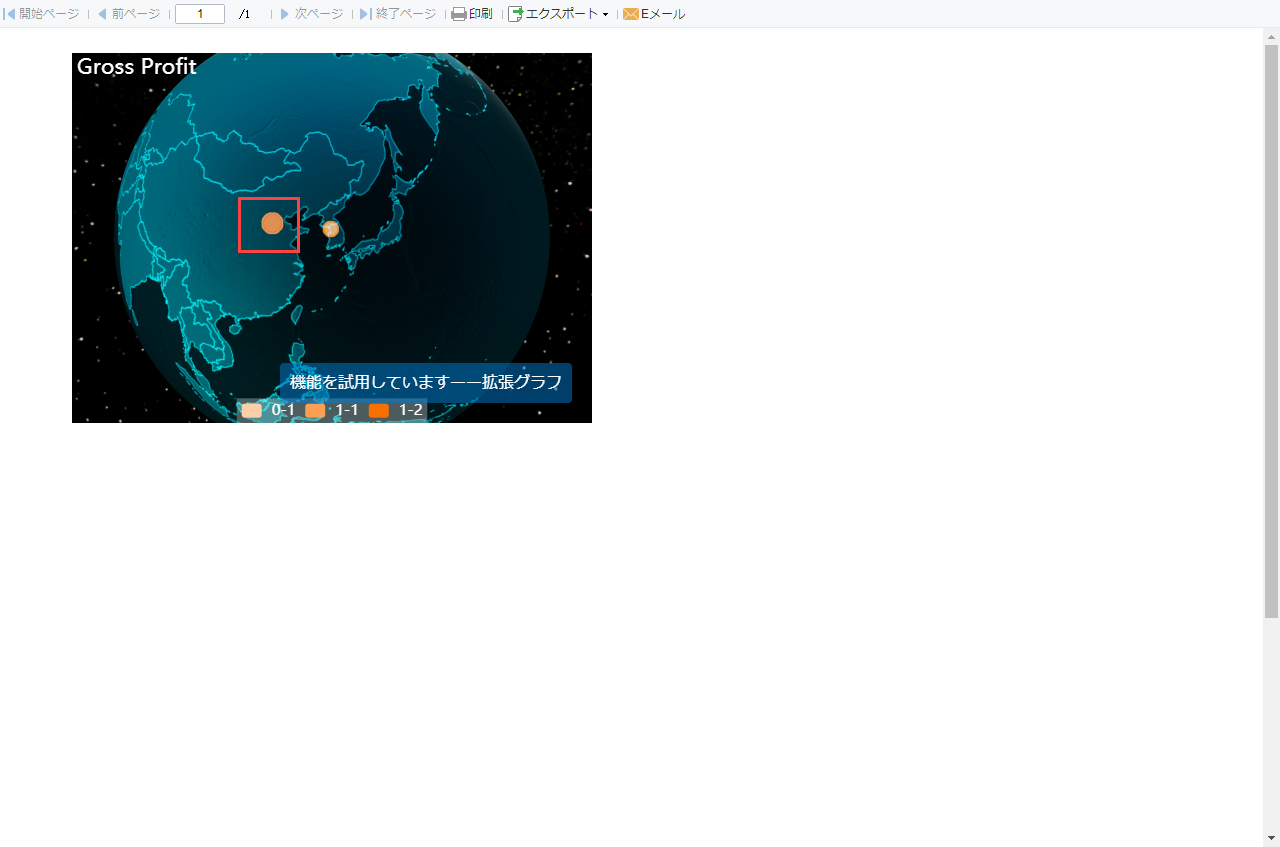1280x847 pixels.
Task: Click the 1-2 legend label text
Action: [411, 410]
